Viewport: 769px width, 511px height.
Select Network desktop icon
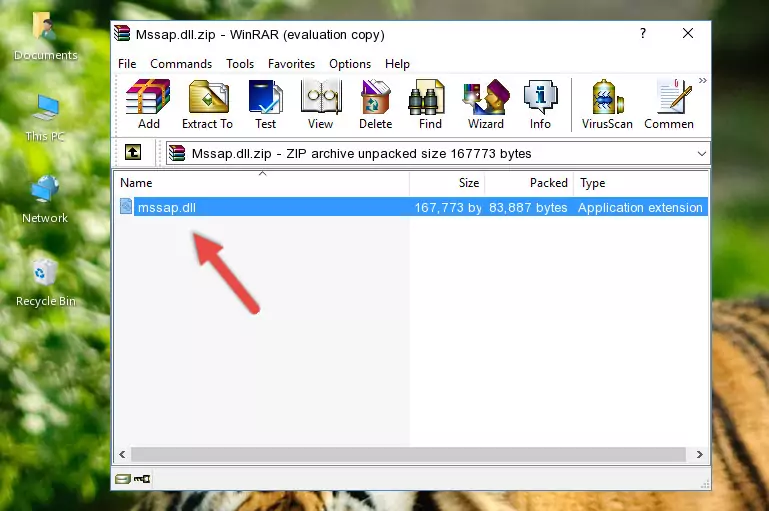pyautogui.click(x=45, y=200)
